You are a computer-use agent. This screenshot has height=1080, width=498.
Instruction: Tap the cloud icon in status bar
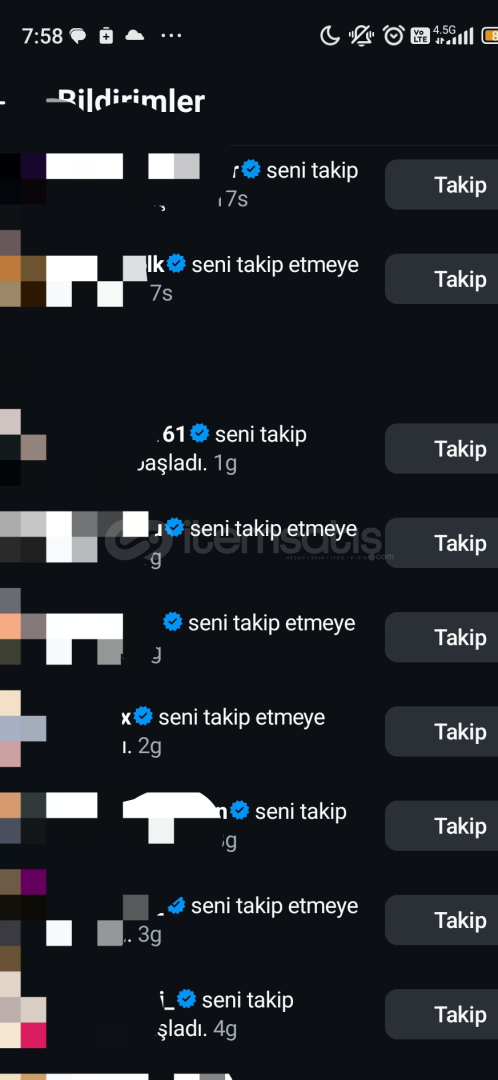[134, 35]
